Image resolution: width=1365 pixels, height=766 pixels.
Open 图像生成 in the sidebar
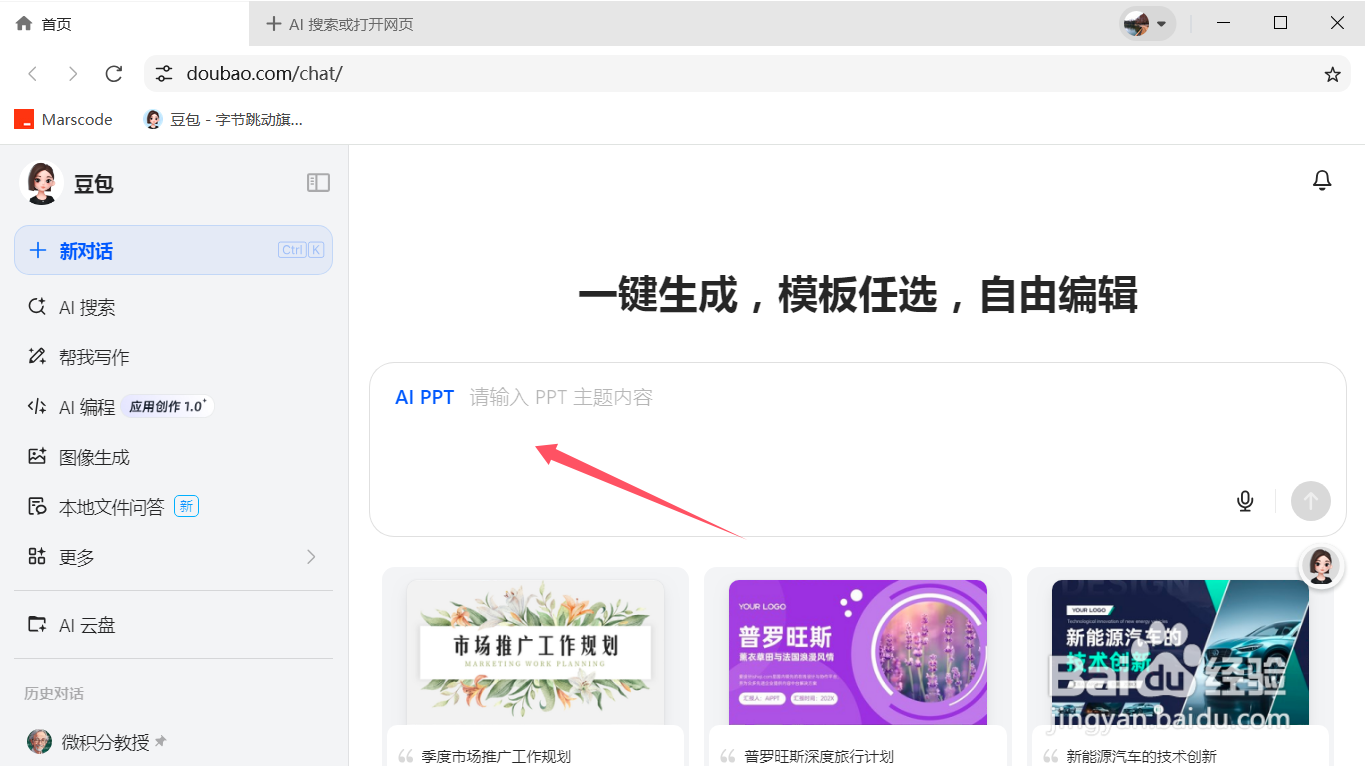[x=173, y=457]
